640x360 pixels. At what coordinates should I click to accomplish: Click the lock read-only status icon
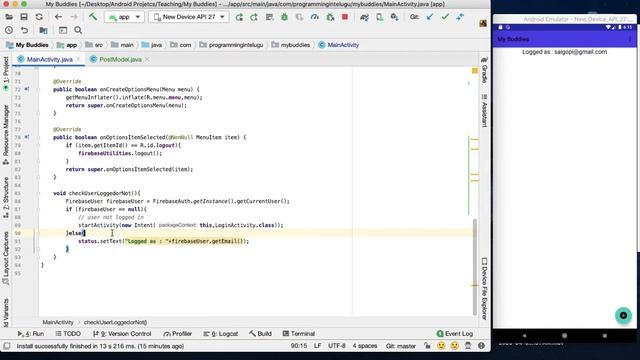pos(427,346)
